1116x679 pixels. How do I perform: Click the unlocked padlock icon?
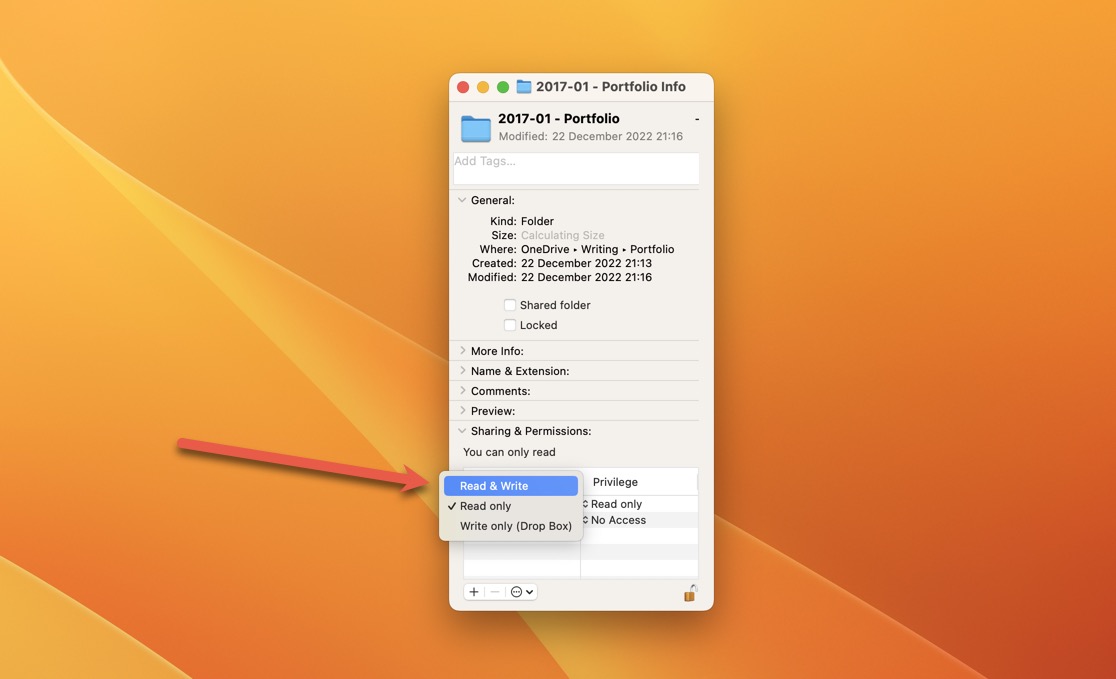pos(689,592)
